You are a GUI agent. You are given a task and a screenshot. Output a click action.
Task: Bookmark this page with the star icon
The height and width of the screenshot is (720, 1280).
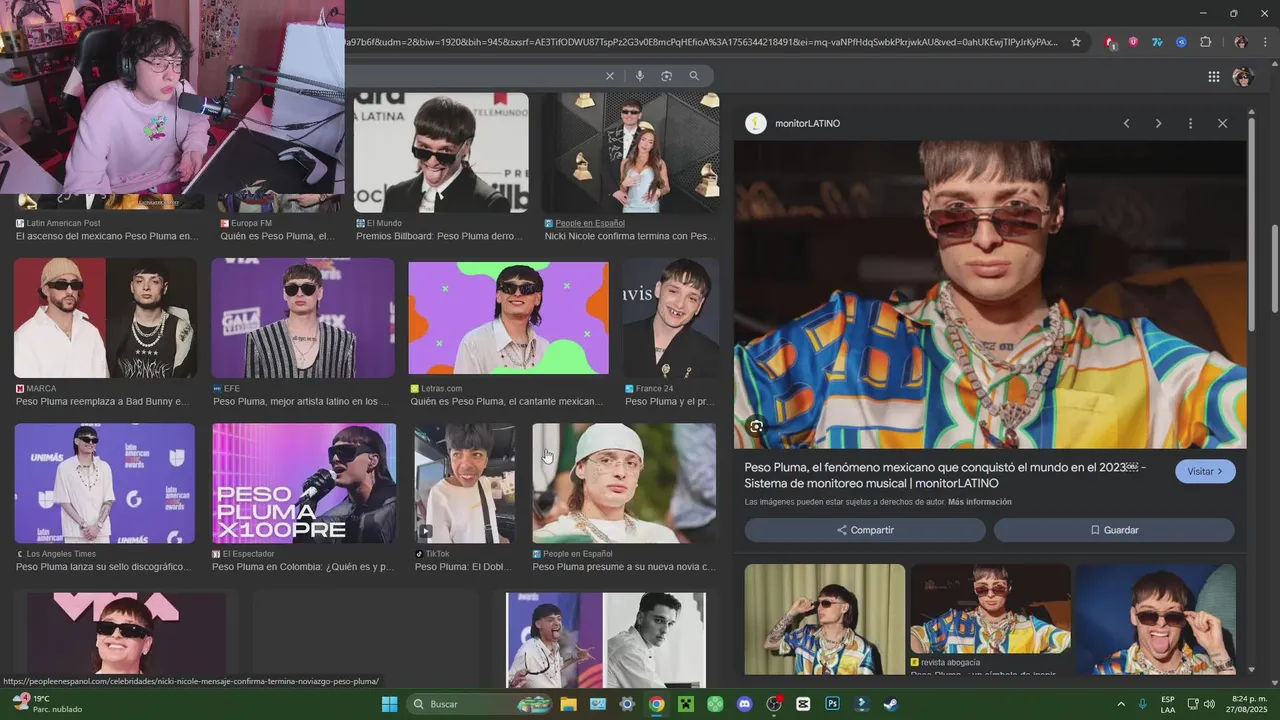tap(1076, 42)
